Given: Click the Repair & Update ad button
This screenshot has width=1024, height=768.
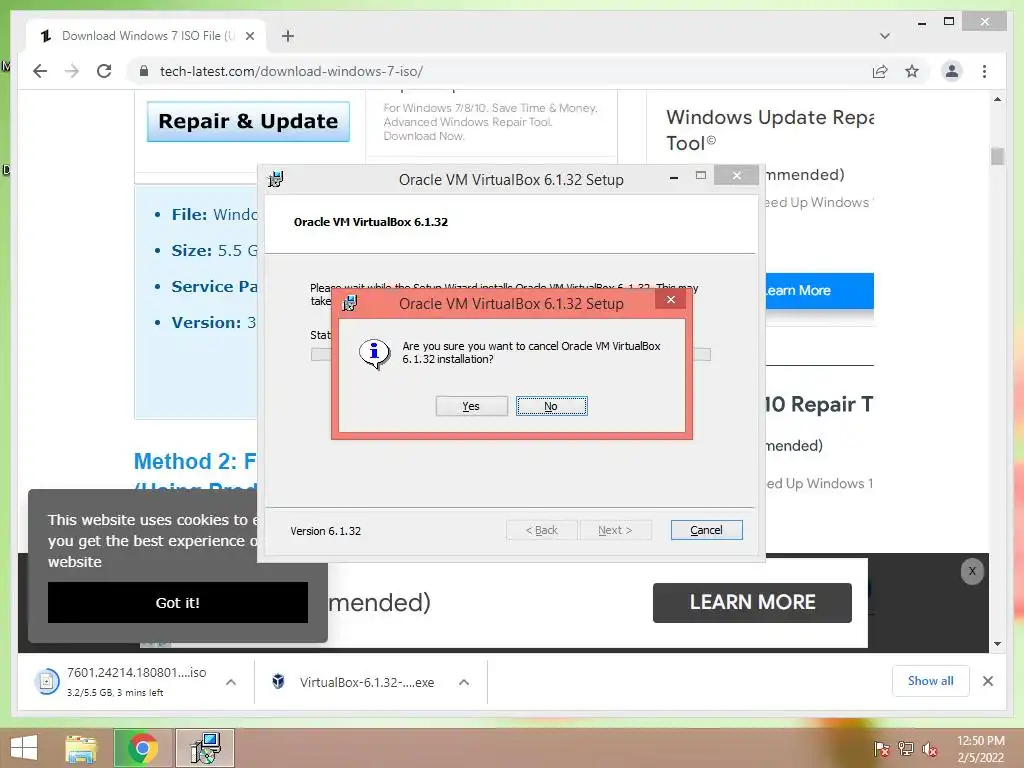Looking at the screenshot, I should pos(248,121).
